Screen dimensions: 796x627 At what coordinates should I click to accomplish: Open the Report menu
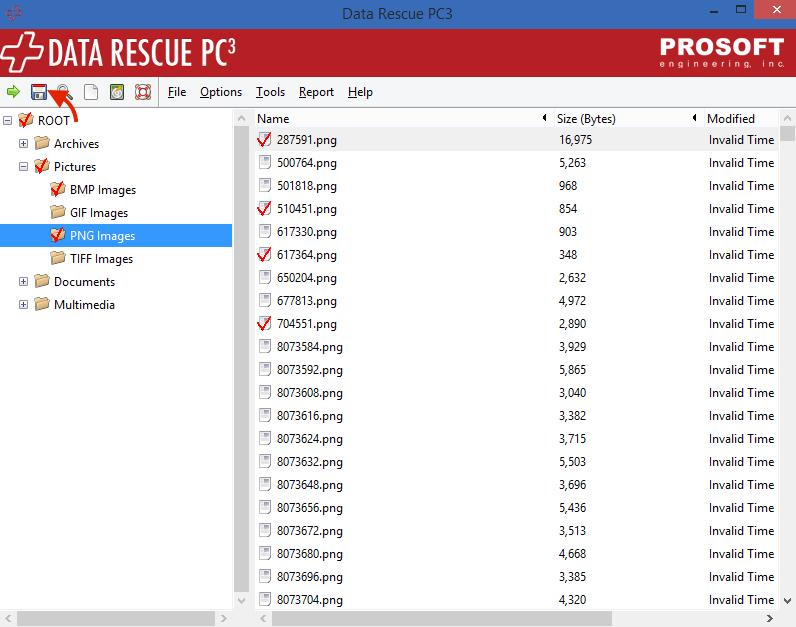pos(316,92)
